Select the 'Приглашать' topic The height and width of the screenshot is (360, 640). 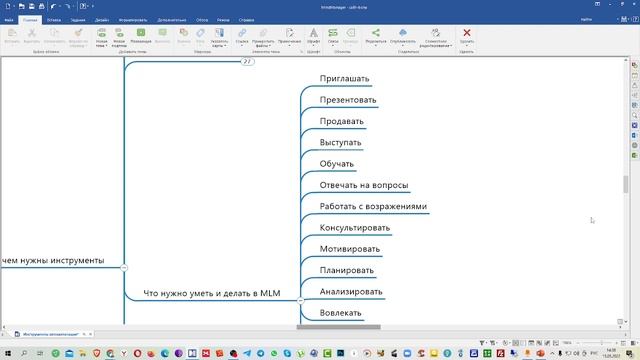pyautogui.click(x=344, y=78)
